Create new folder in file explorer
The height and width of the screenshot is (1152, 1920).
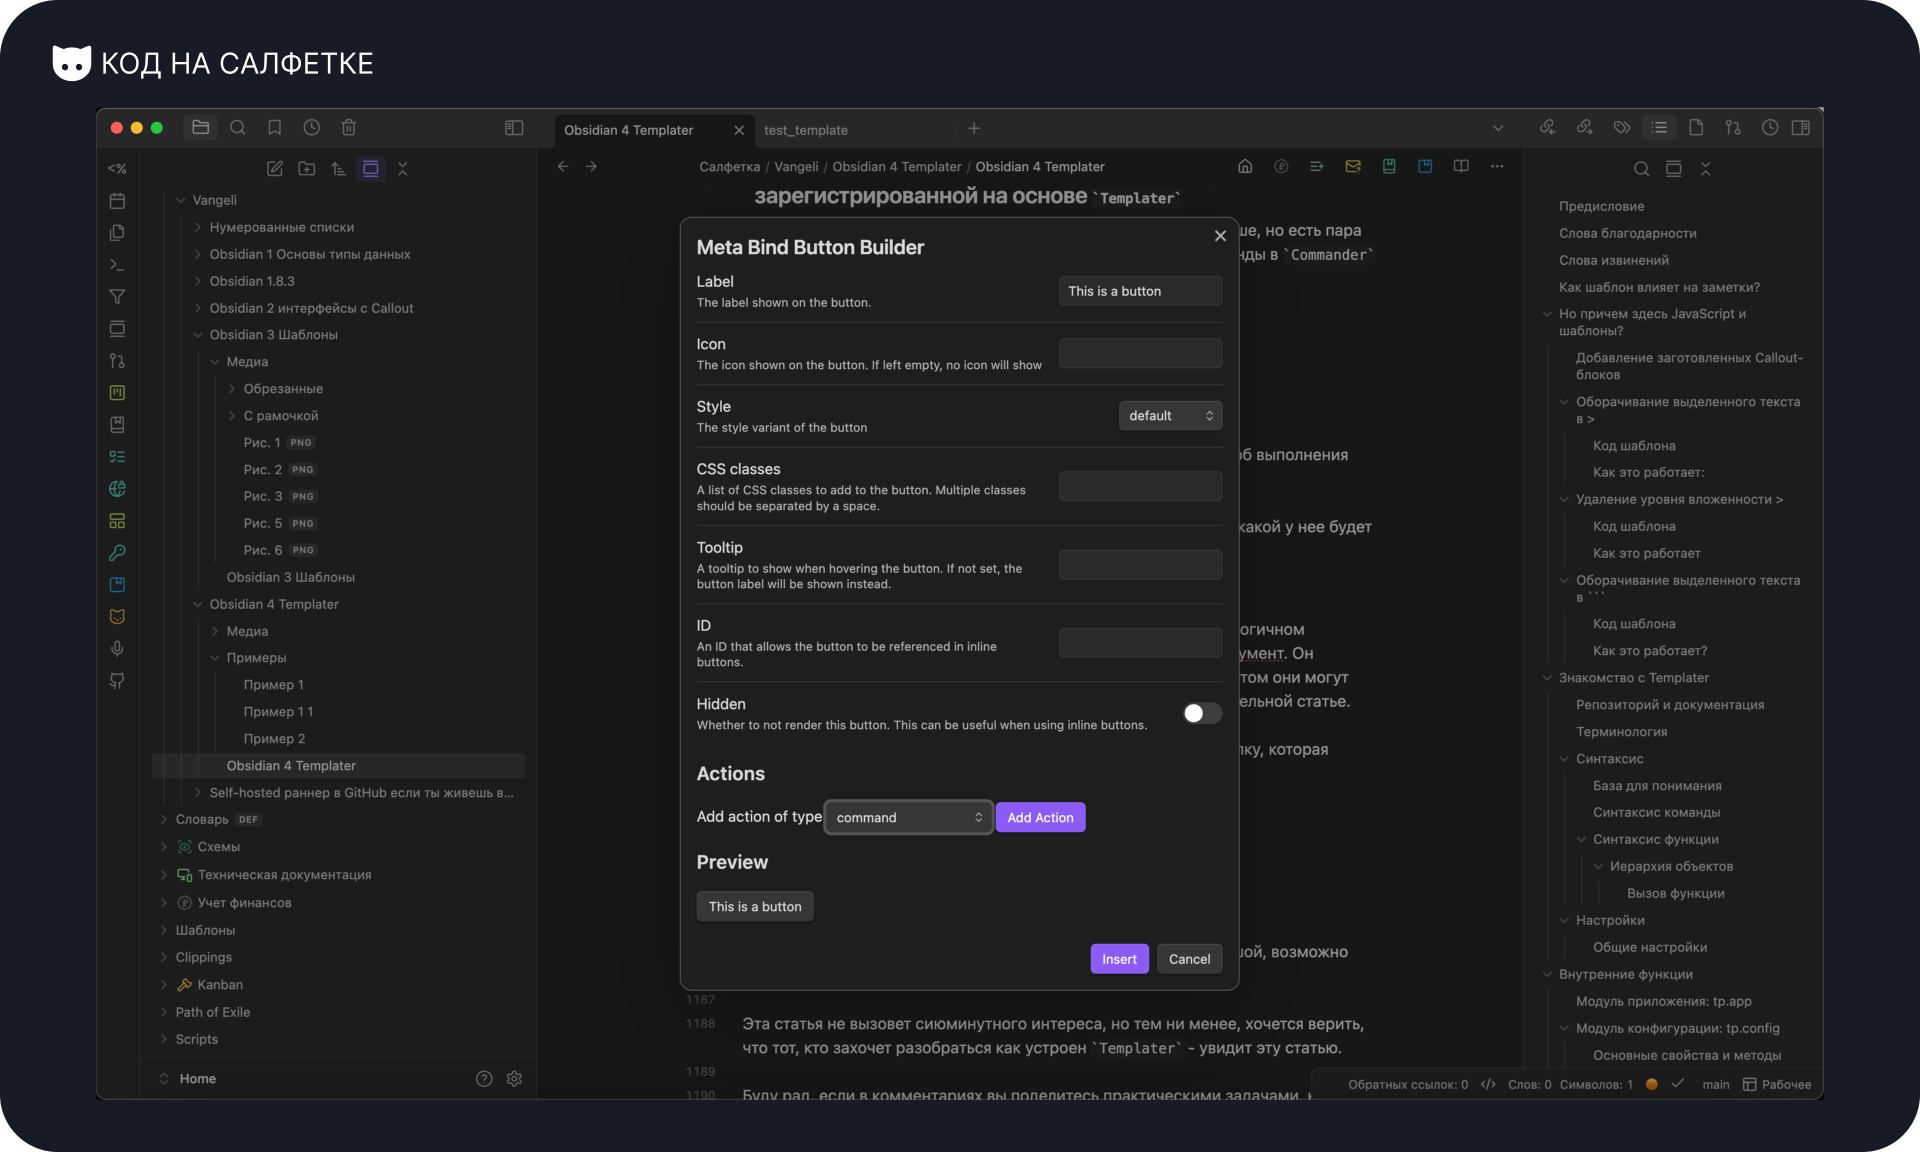[307, 169]
